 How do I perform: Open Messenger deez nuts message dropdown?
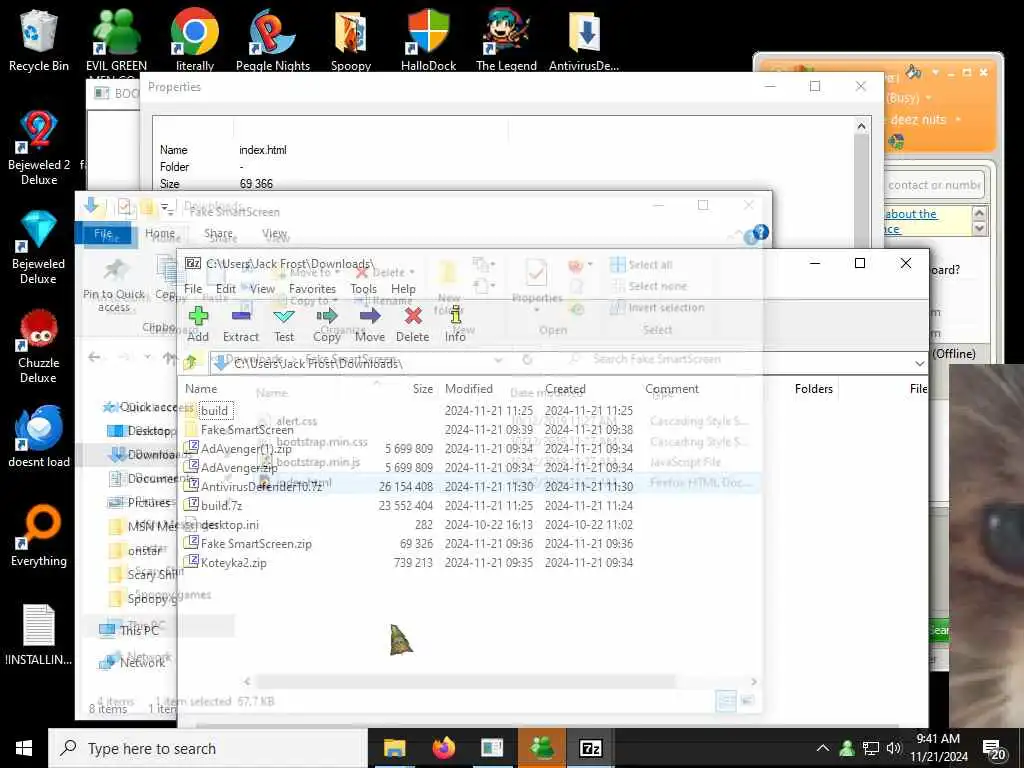coord(957,120)
